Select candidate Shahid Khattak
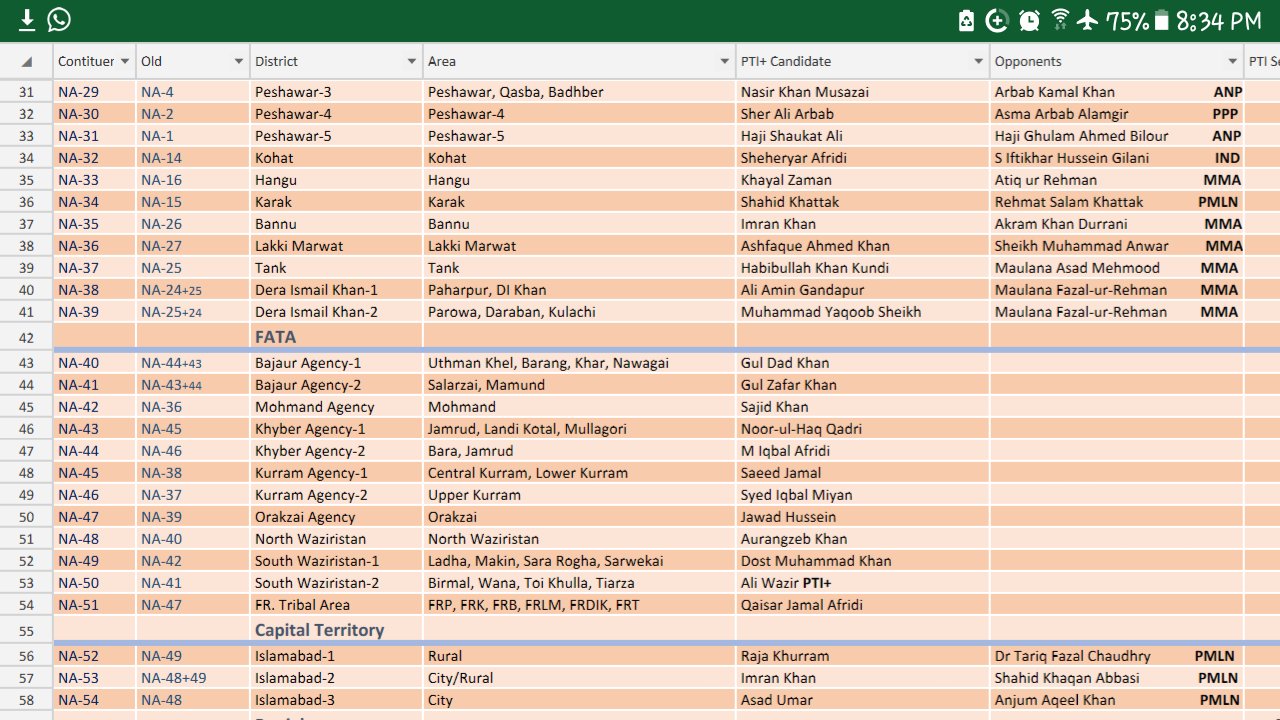 (863, 202)
